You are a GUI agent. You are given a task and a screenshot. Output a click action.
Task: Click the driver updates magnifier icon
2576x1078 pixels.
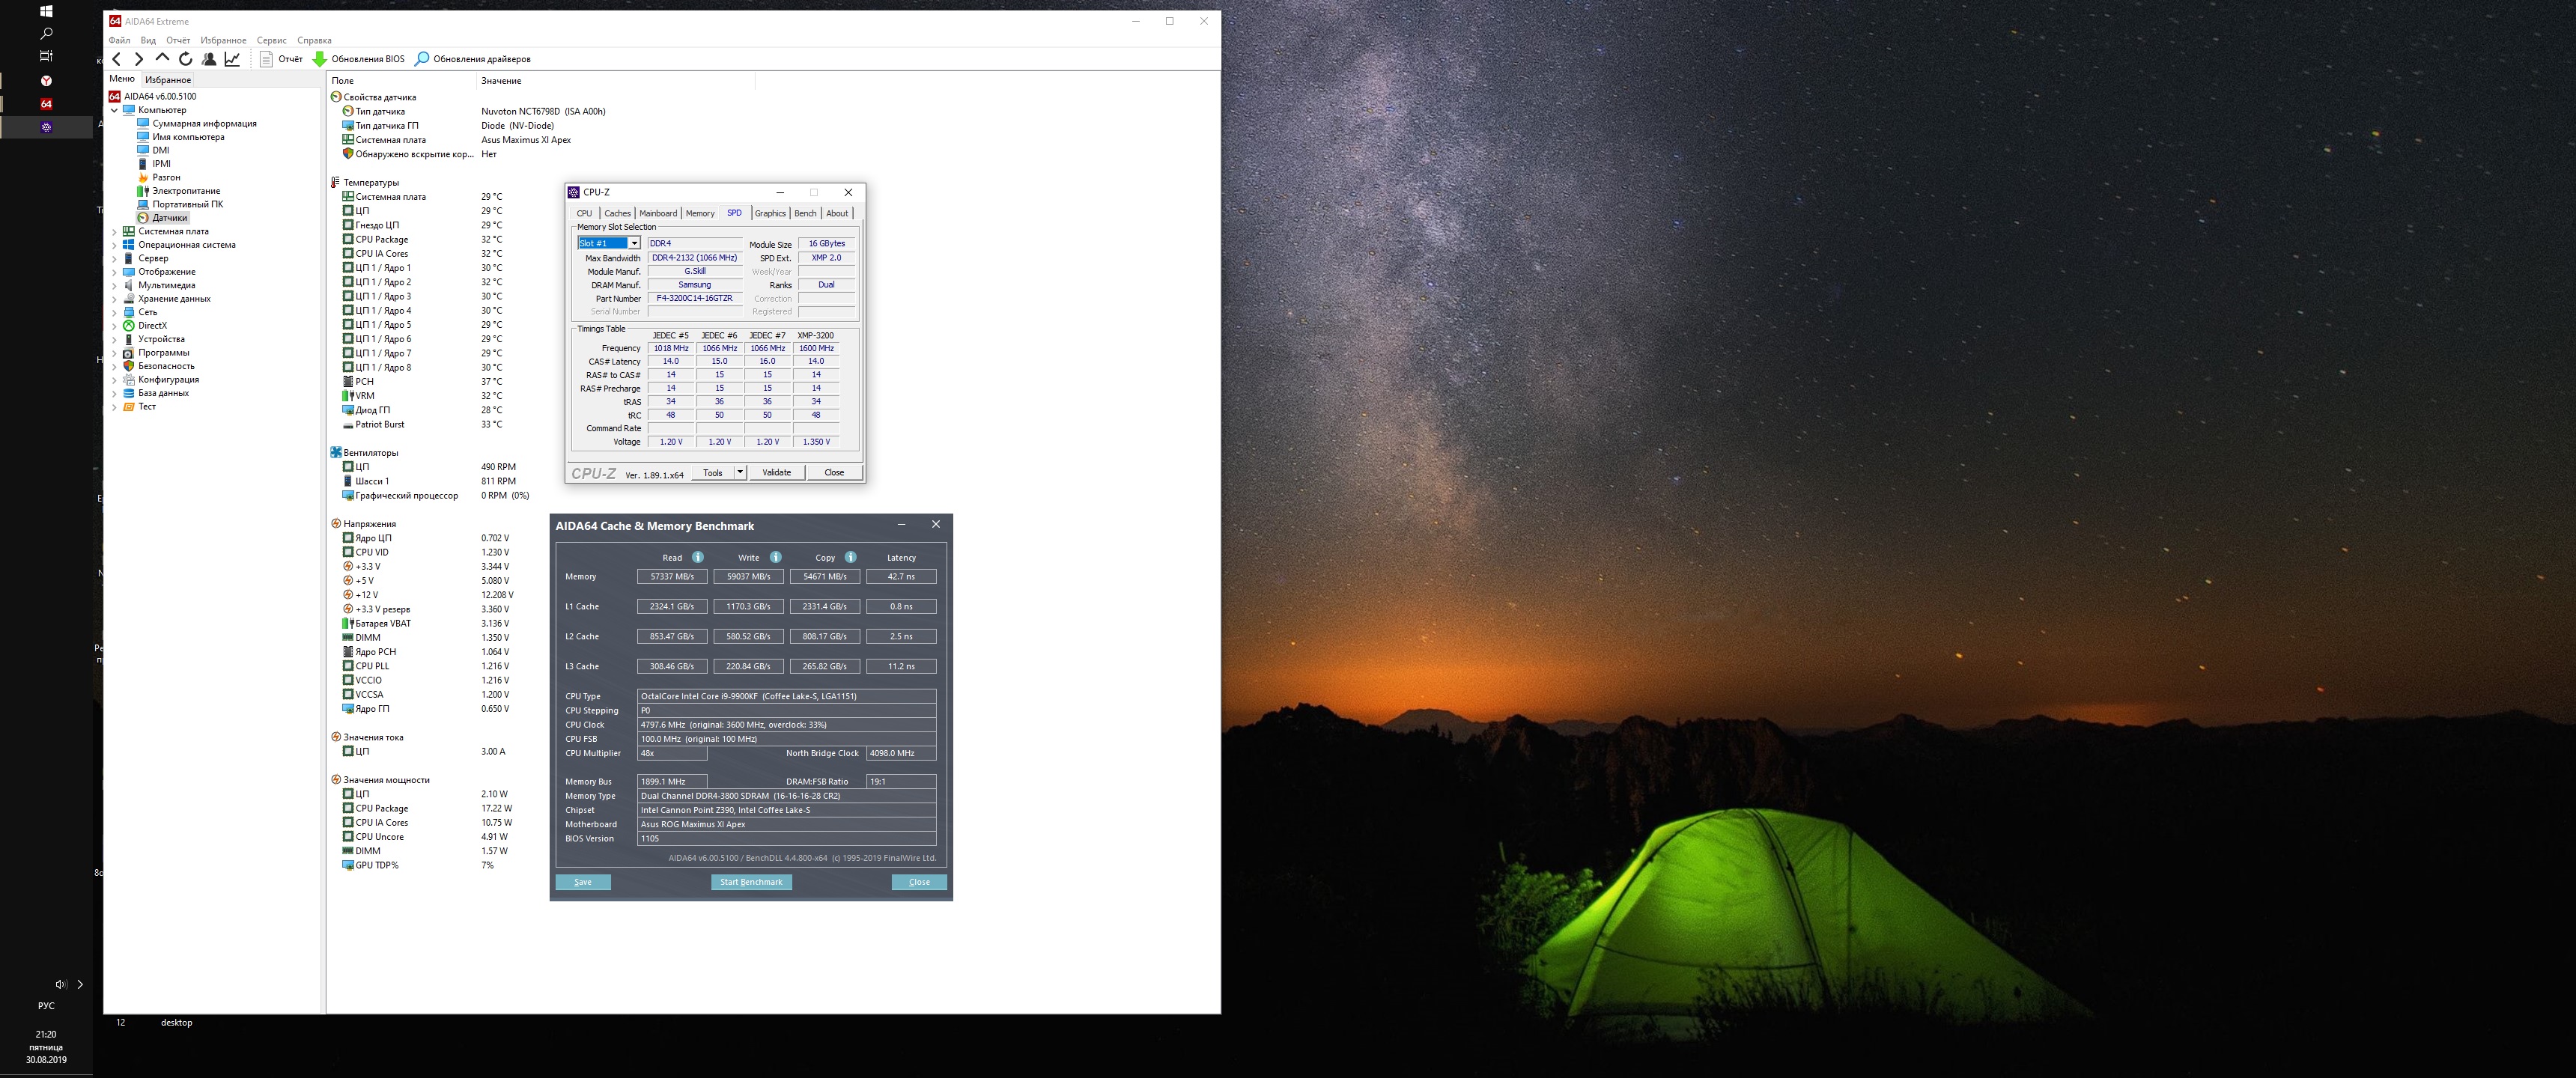pos(422,59)
